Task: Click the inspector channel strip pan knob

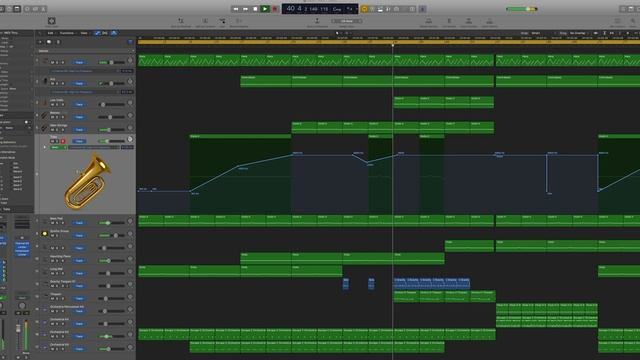Action: 22,305
